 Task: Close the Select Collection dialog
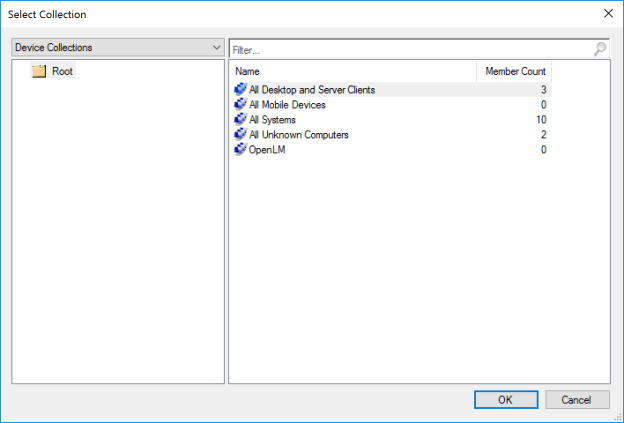point(608,14)
